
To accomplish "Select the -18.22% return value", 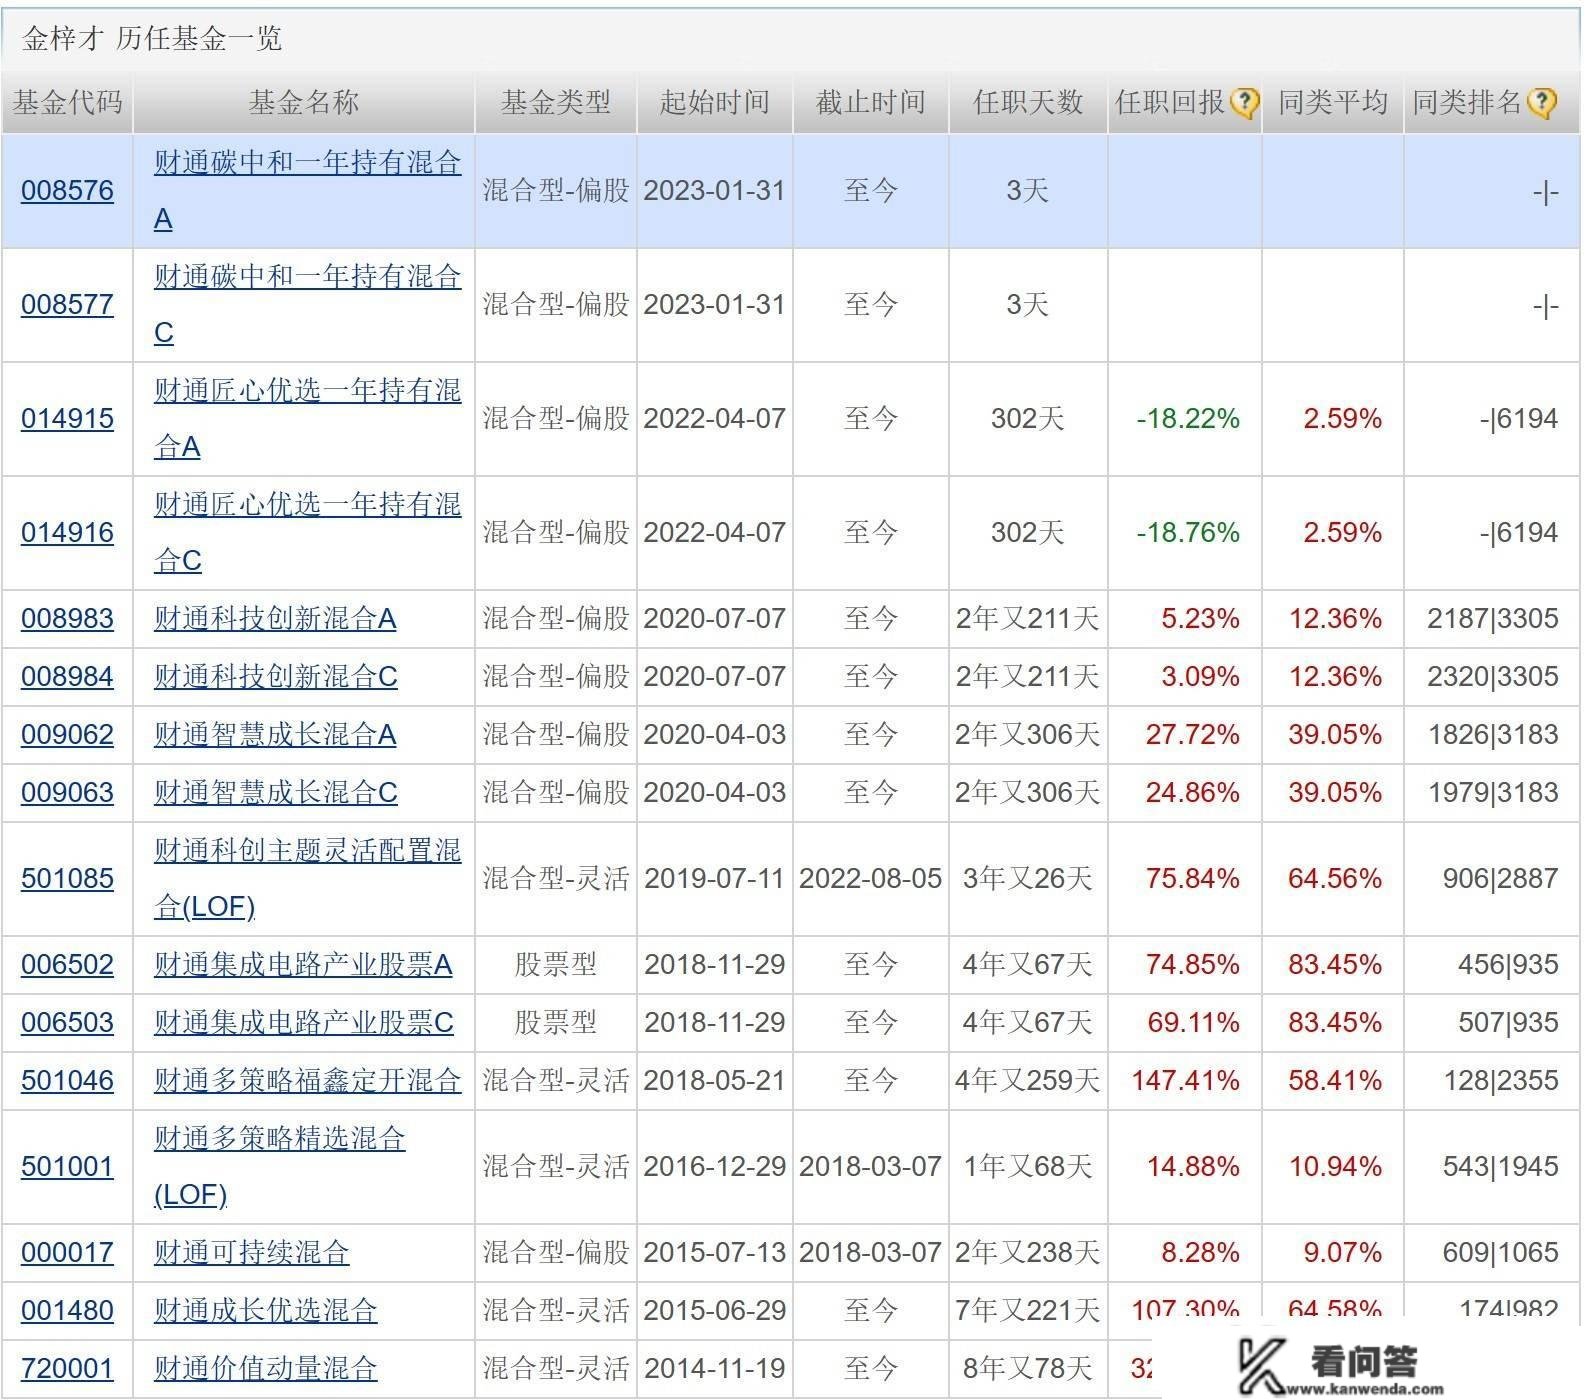I will tap(1188, 418).
